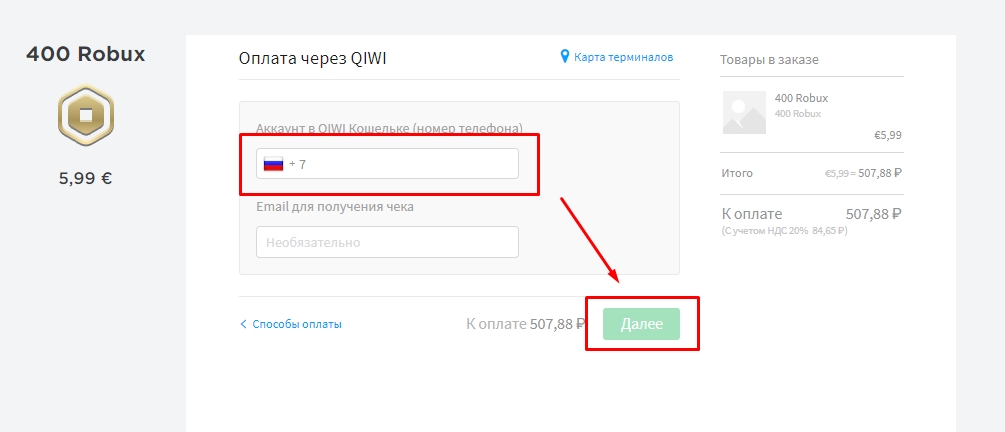1005x432 pixels.
Task: Click the gold Robux coin icon
Action: click(x=86, y=115)
